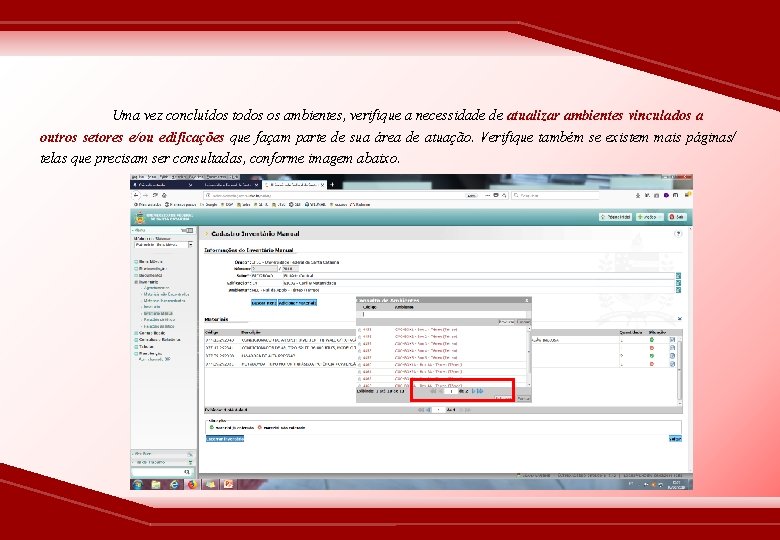780x540 pixels.
Task: Open Firefox downloads icon
Action: 638,195
